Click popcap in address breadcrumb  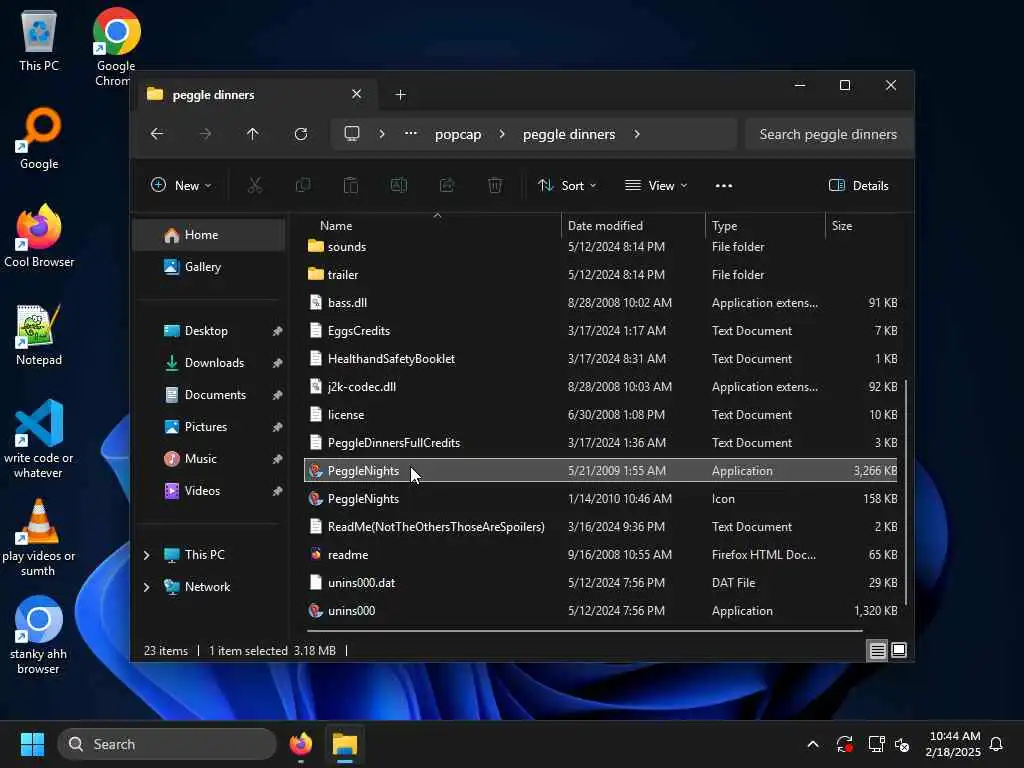[x=458, y=134]
